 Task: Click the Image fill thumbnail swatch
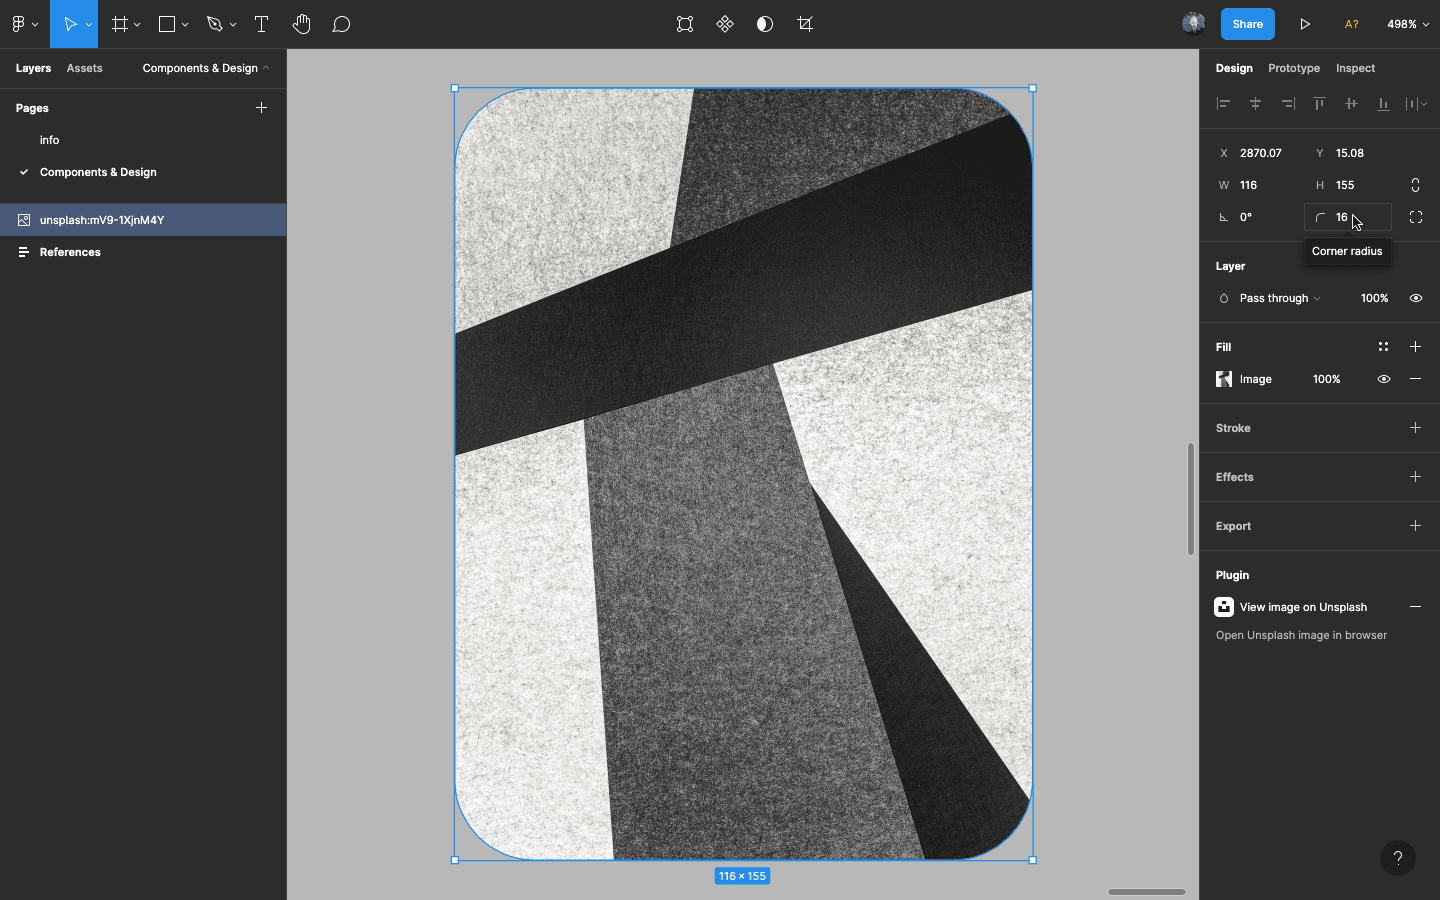tap(1224, 379)
